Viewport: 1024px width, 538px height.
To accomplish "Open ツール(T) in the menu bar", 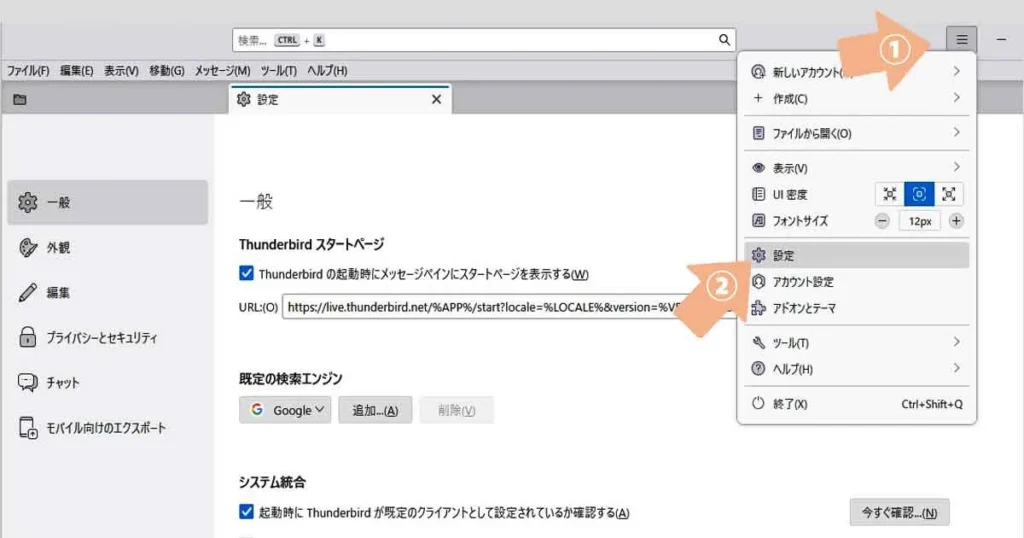I will coord(279,71).
